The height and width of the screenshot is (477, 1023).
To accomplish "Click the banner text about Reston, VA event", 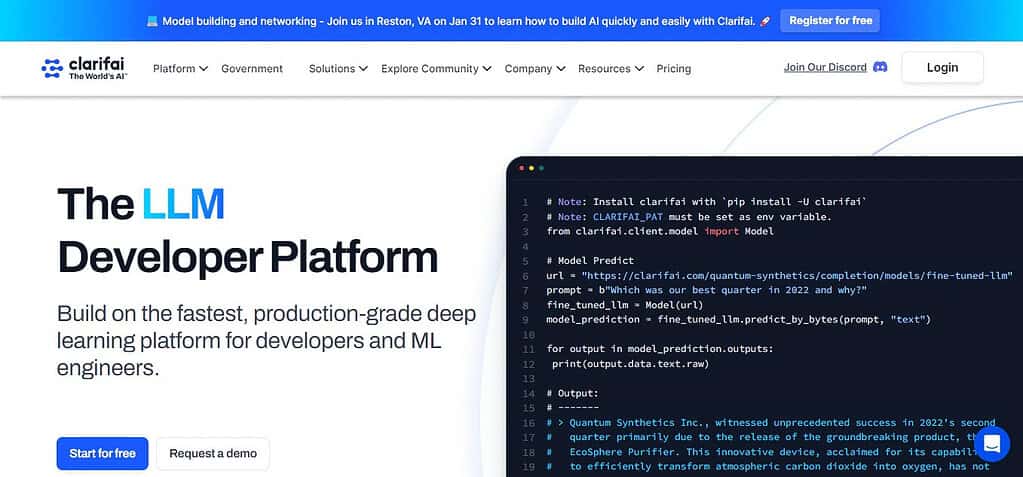I will 459,21.
